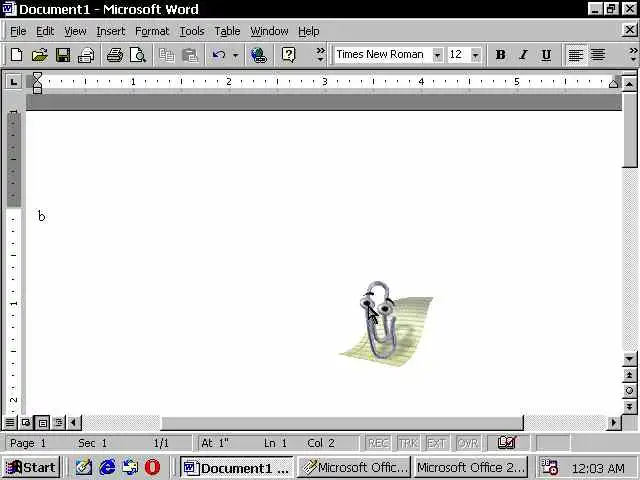Switch to Outline View

58,423
